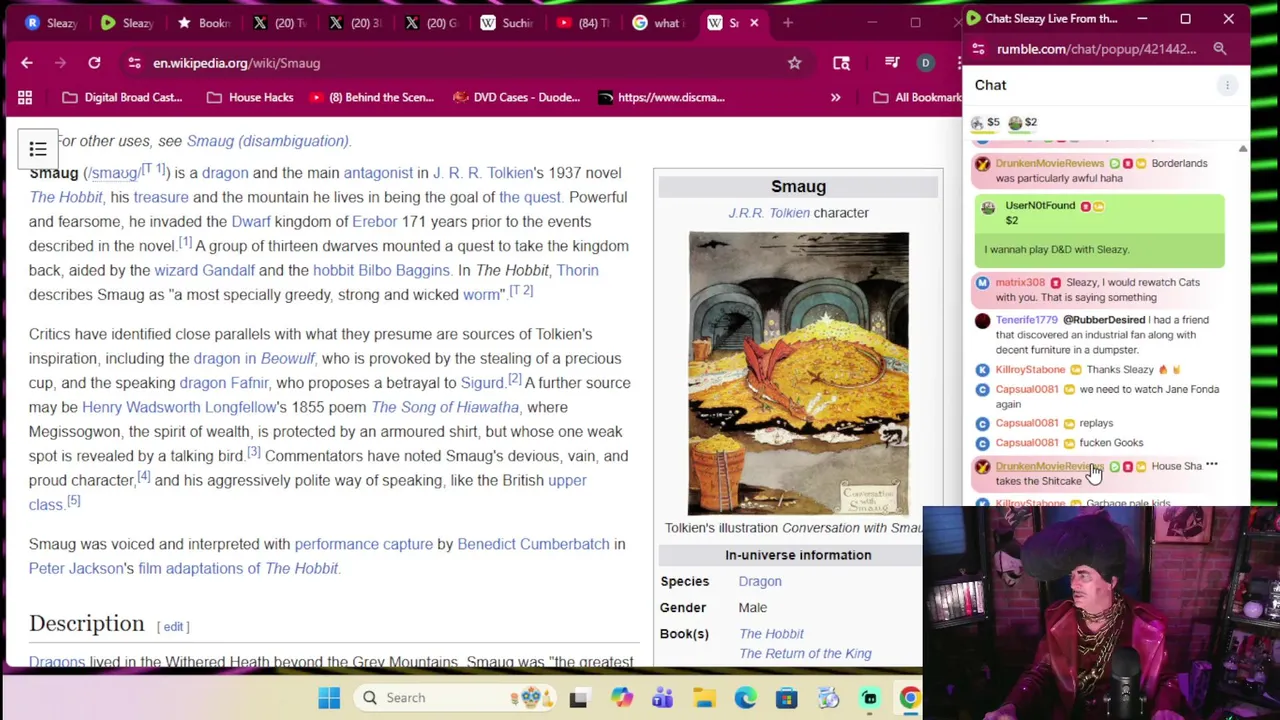Click the KillroyStabone username on Thanks Sleazy message
Viewport: 1280px width, 720px height.
tap(1030, 370)
